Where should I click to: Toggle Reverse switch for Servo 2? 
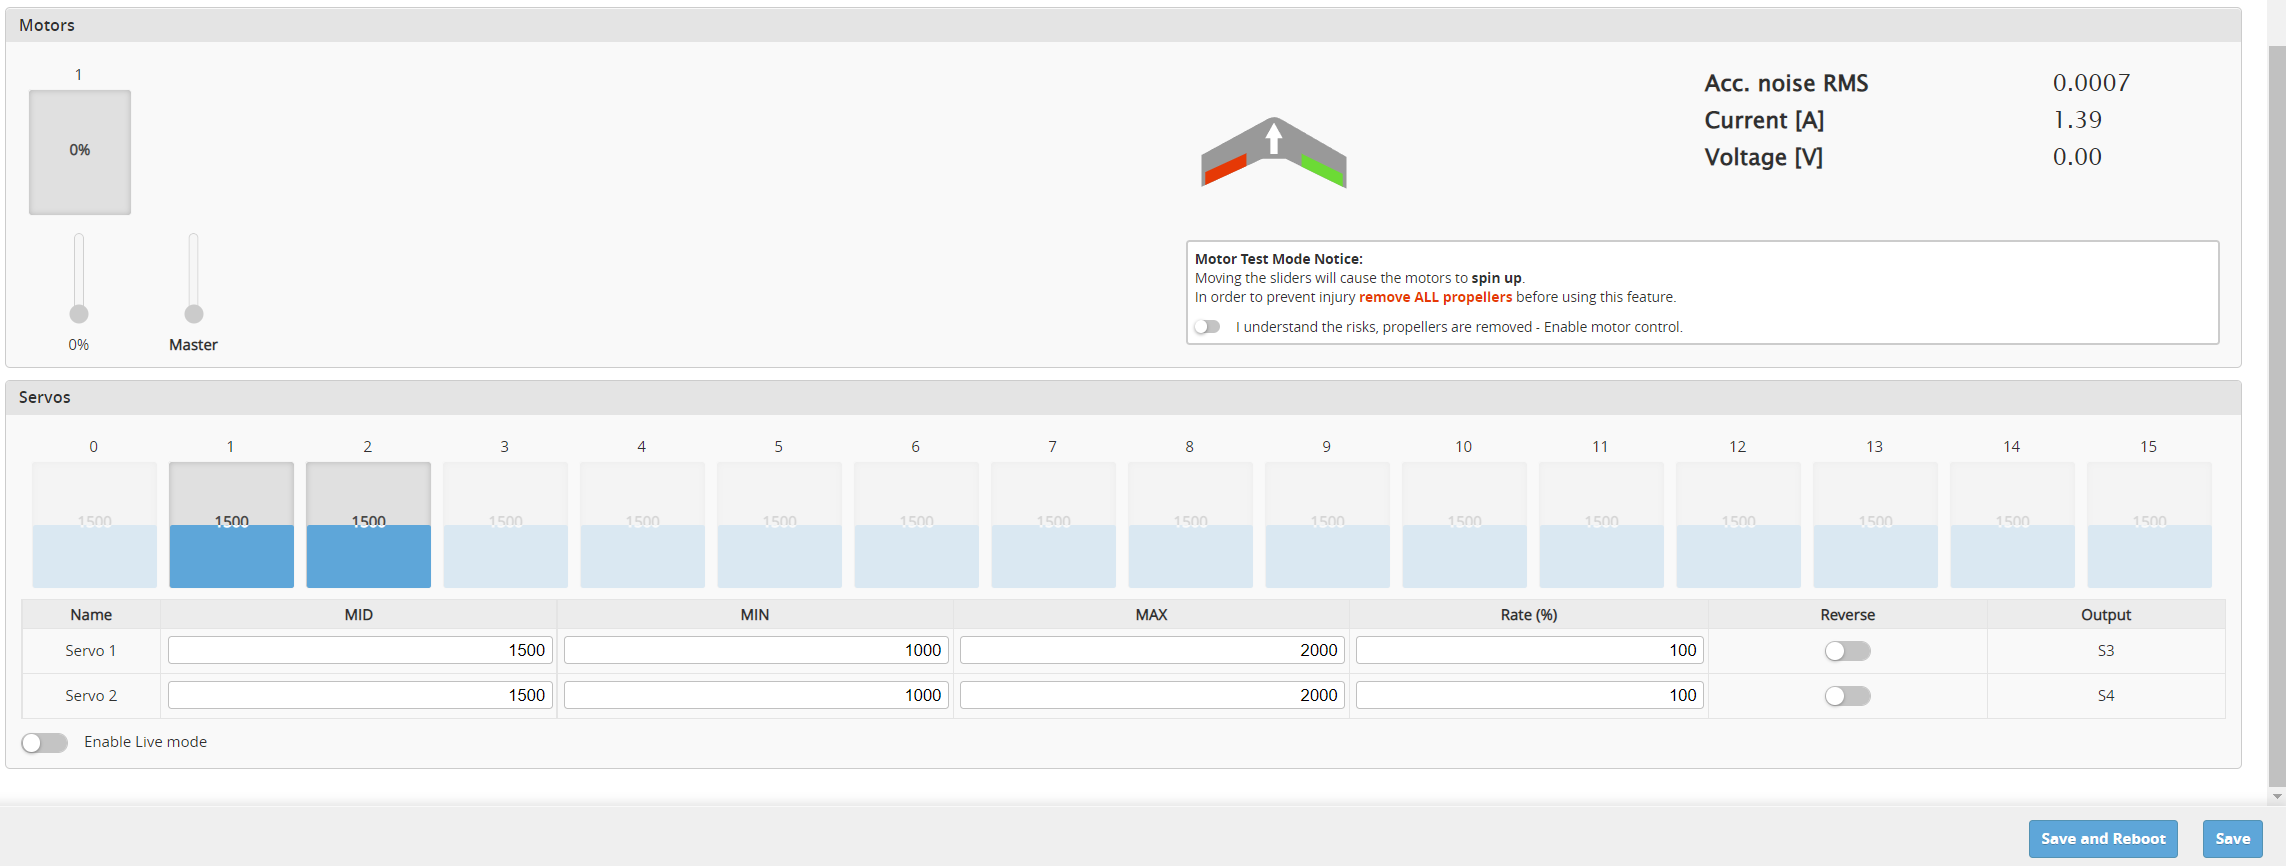(x=1847, y=696)
